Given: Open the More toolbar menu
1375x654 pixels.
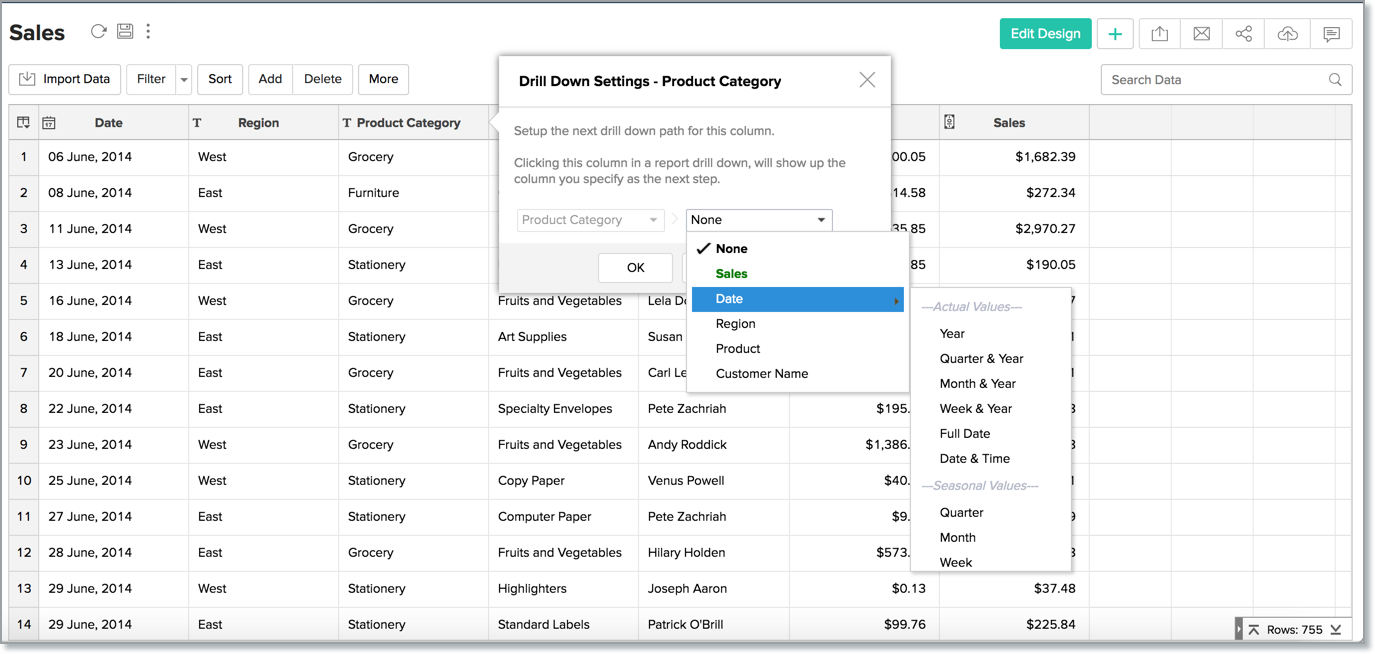Looking at the screenshot, I should [x=383, y=79].
